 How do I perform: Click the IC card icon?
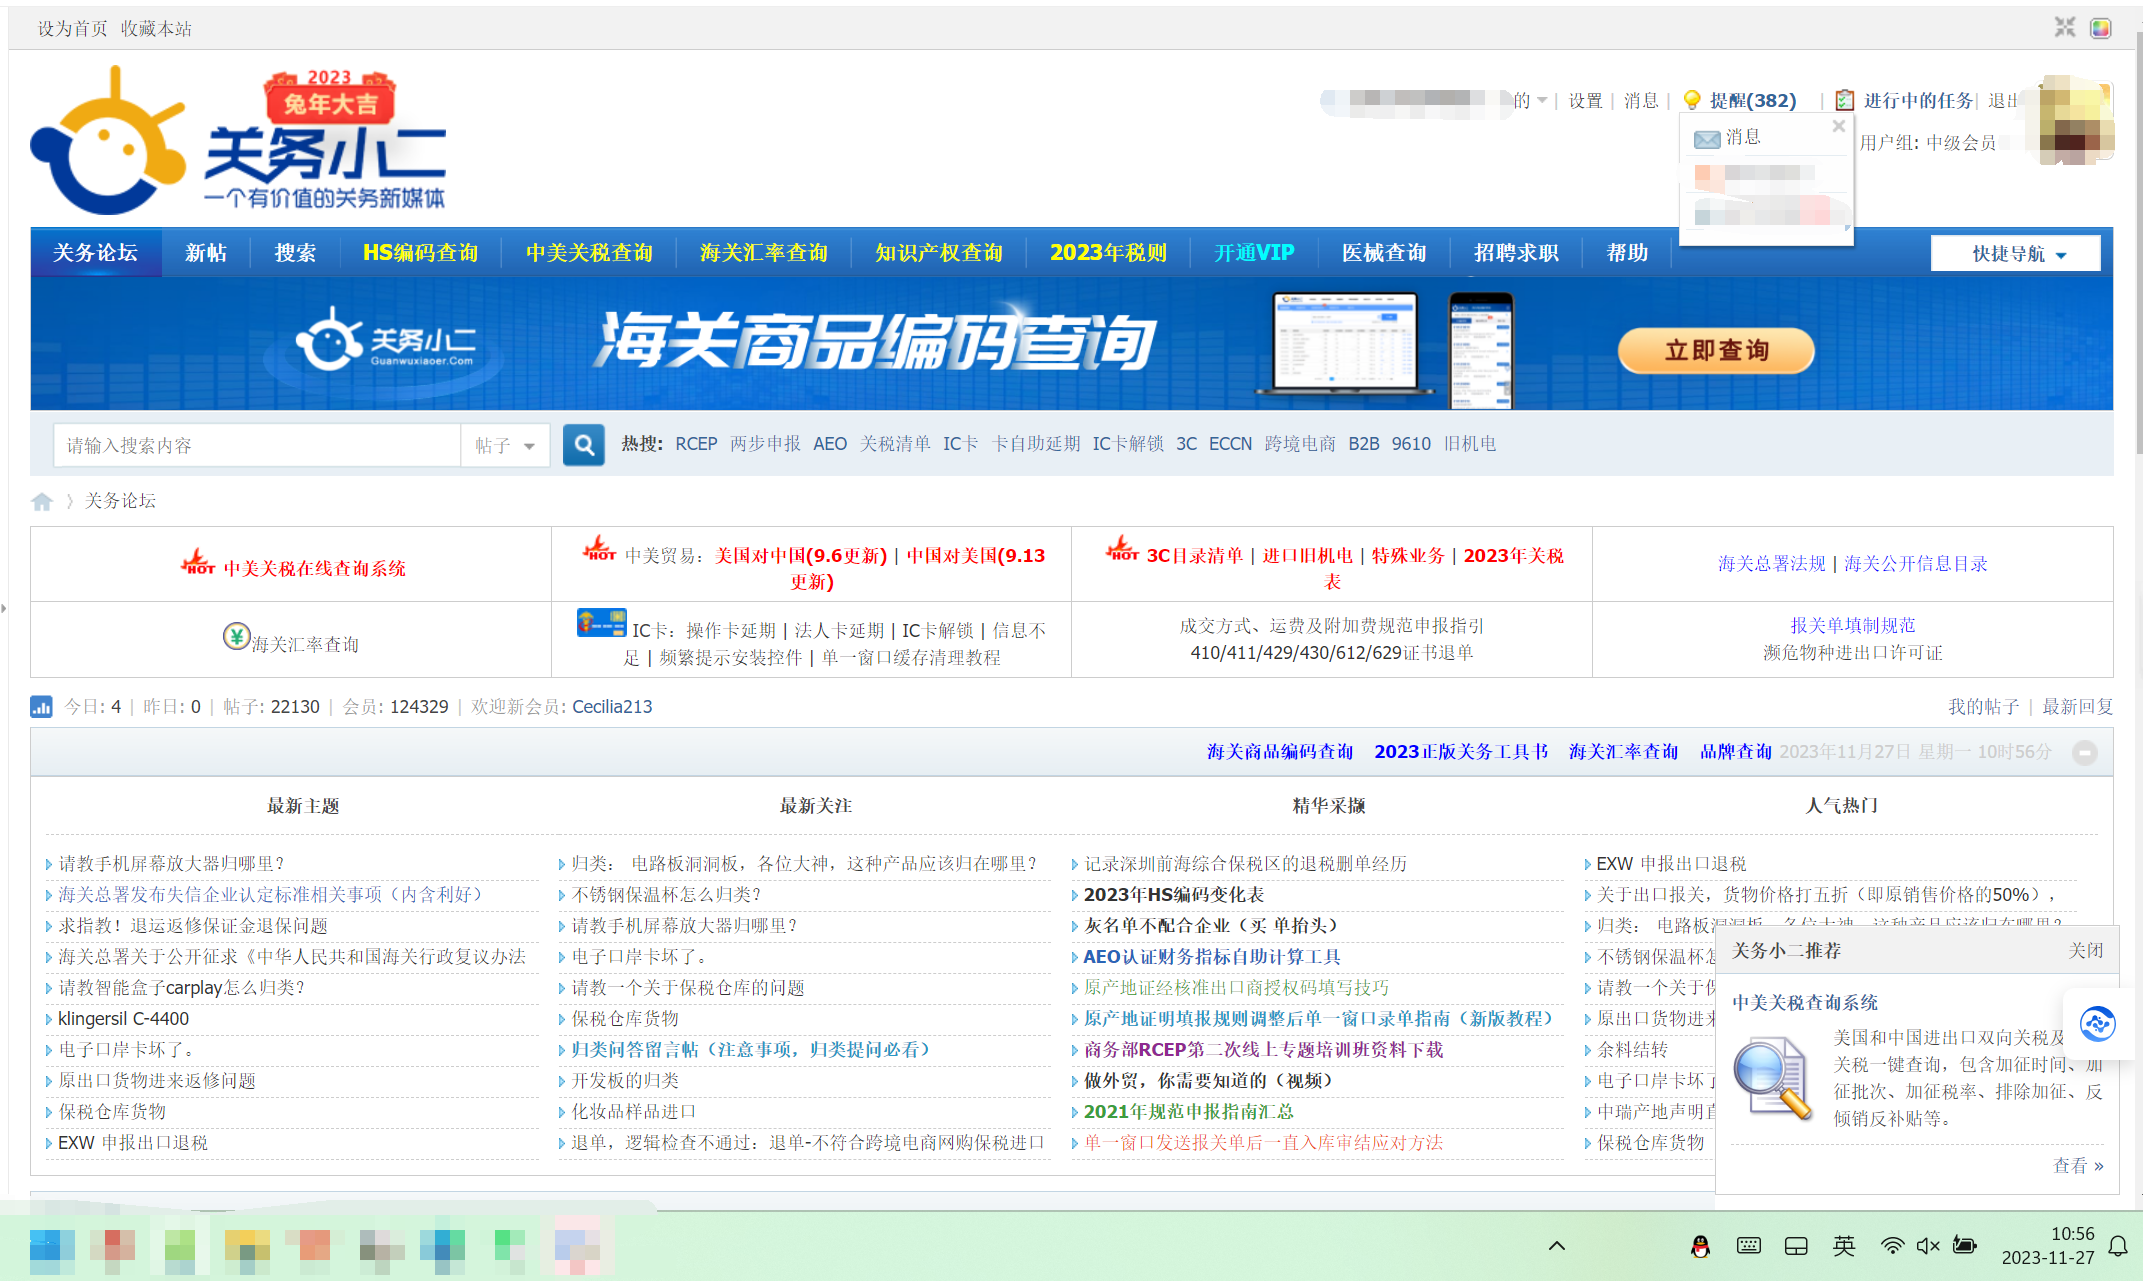602,623
